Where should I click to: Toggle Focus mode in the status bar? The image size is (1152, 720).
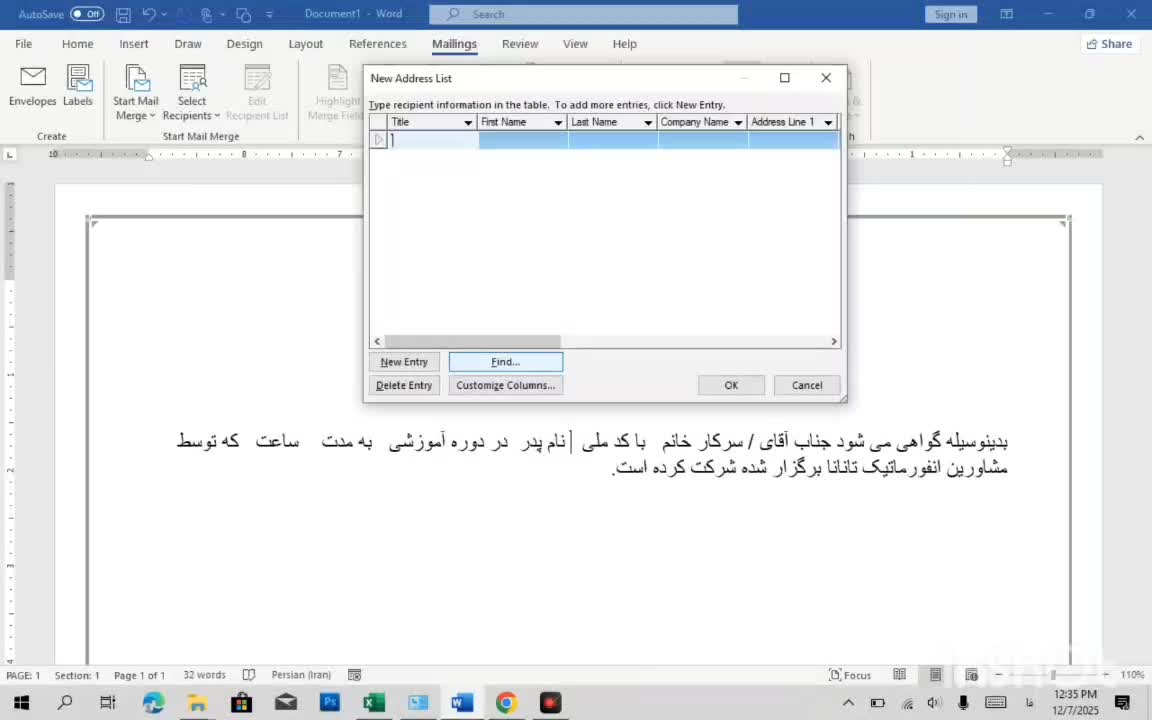[849, 675]
